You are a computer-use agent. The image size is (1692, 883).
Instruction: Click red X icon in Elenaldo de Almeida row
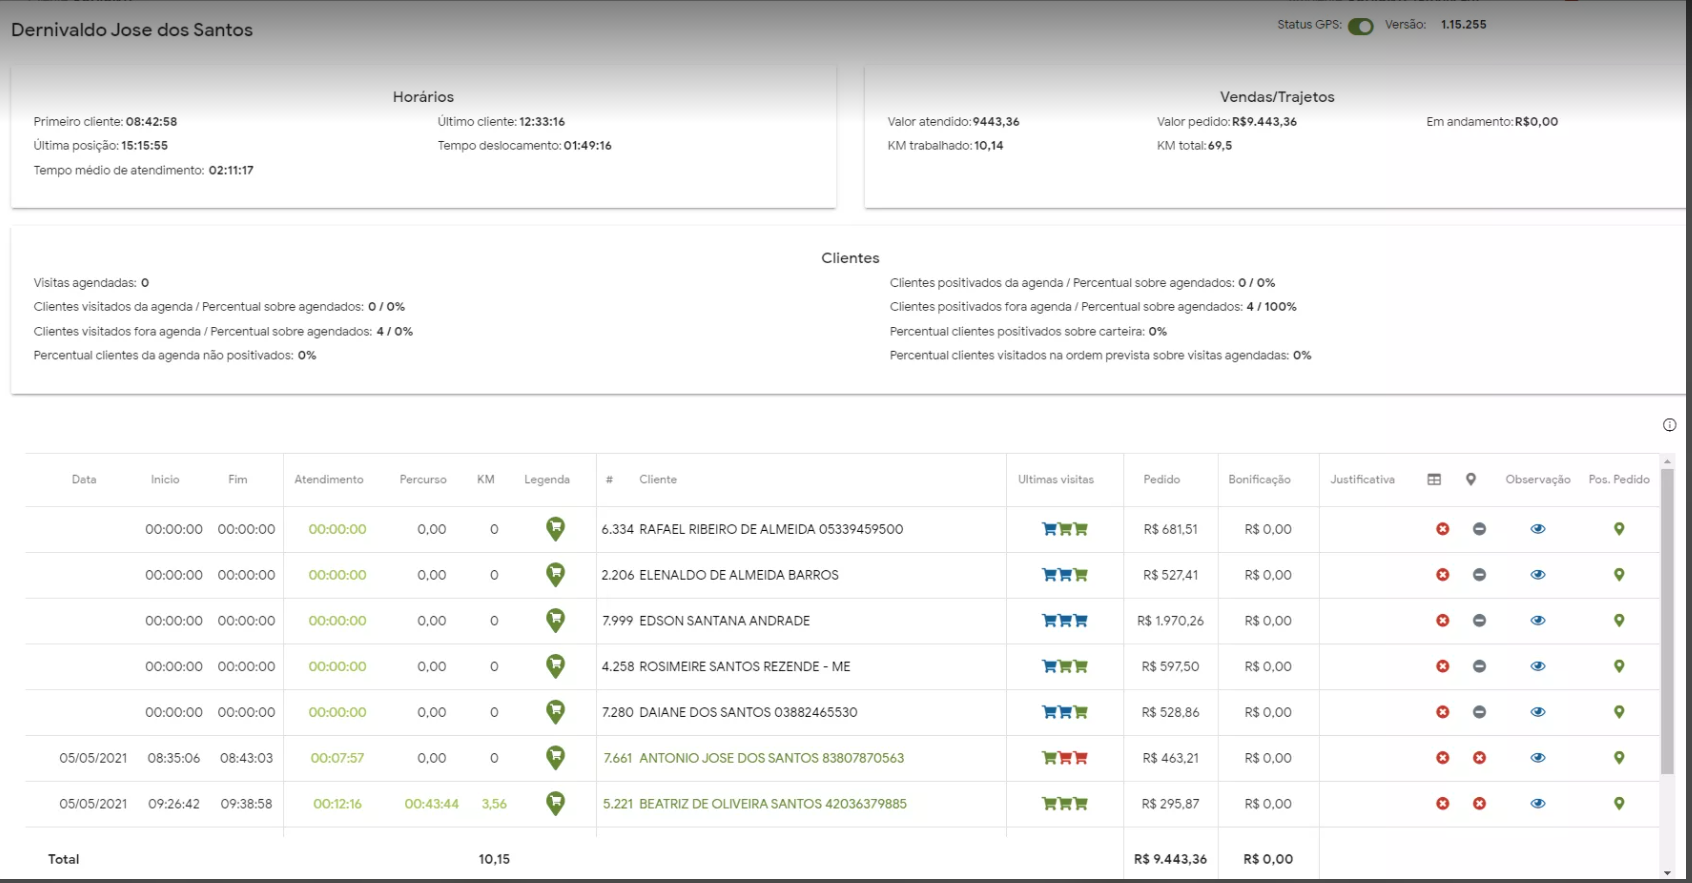click(x=1442, y=575)
